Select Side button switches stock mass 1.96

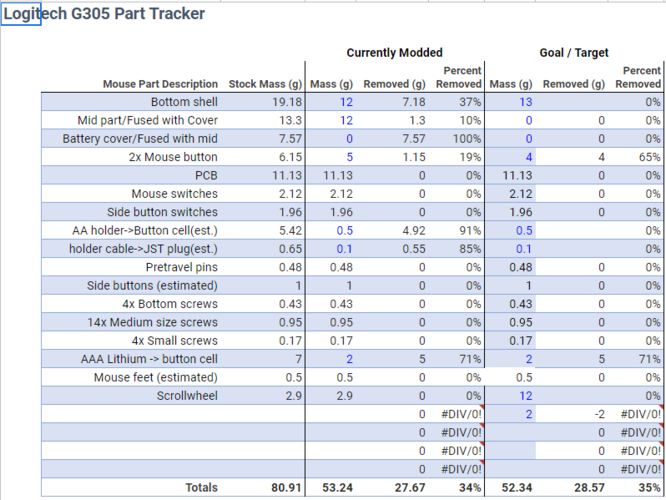point(290,212)
